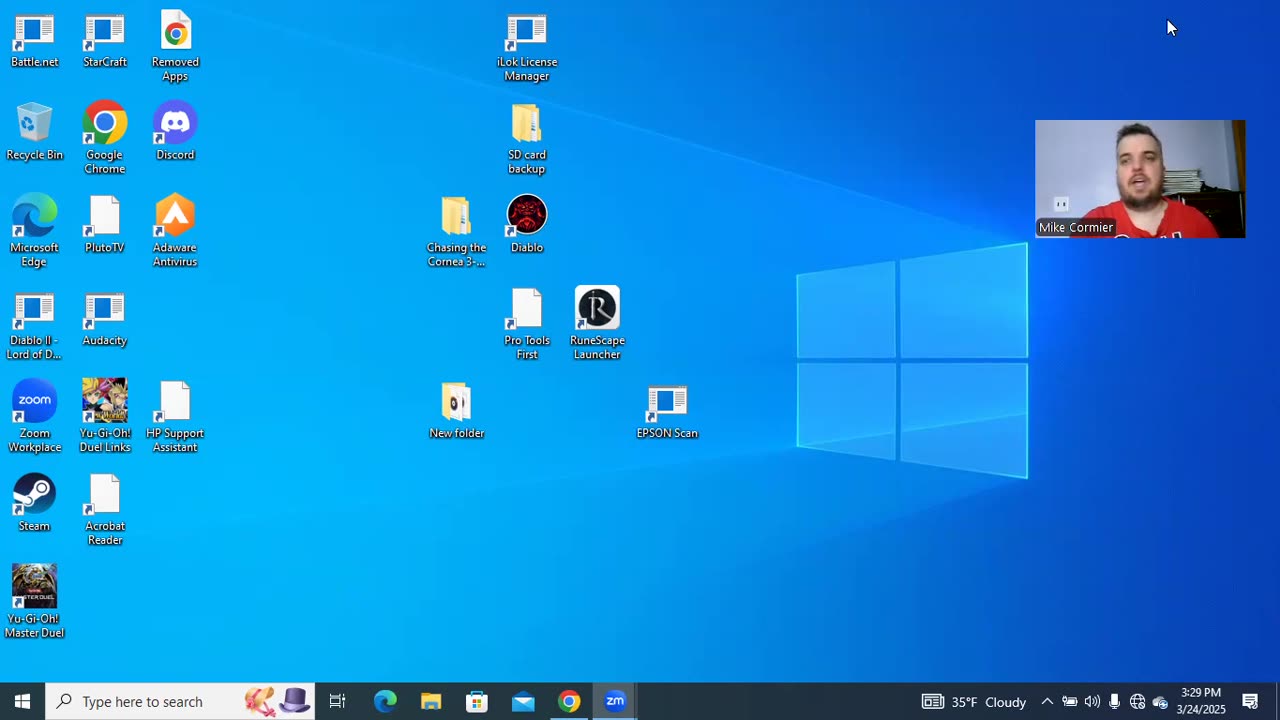This screenshot has width=1280, height=720.
Task: Switch to Google Chrome on the taskbar
Action: click(x=569, y=701)
